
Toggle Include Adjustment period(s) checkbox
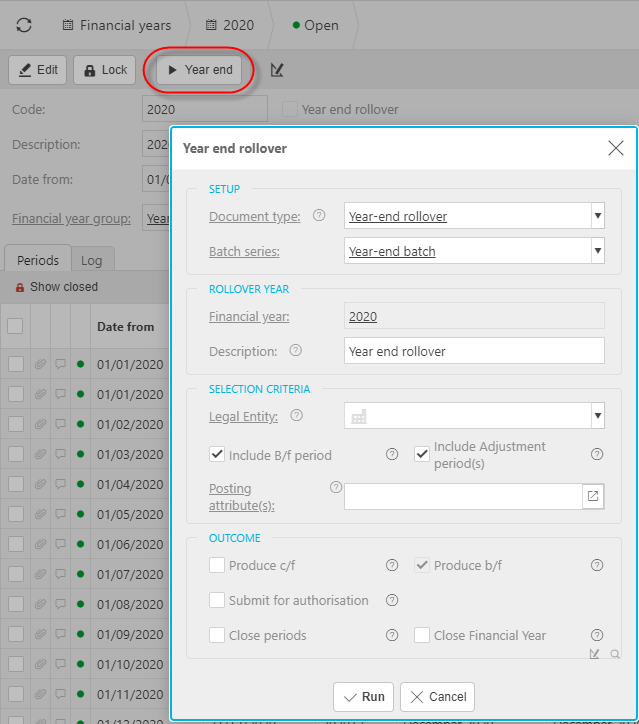422,455
